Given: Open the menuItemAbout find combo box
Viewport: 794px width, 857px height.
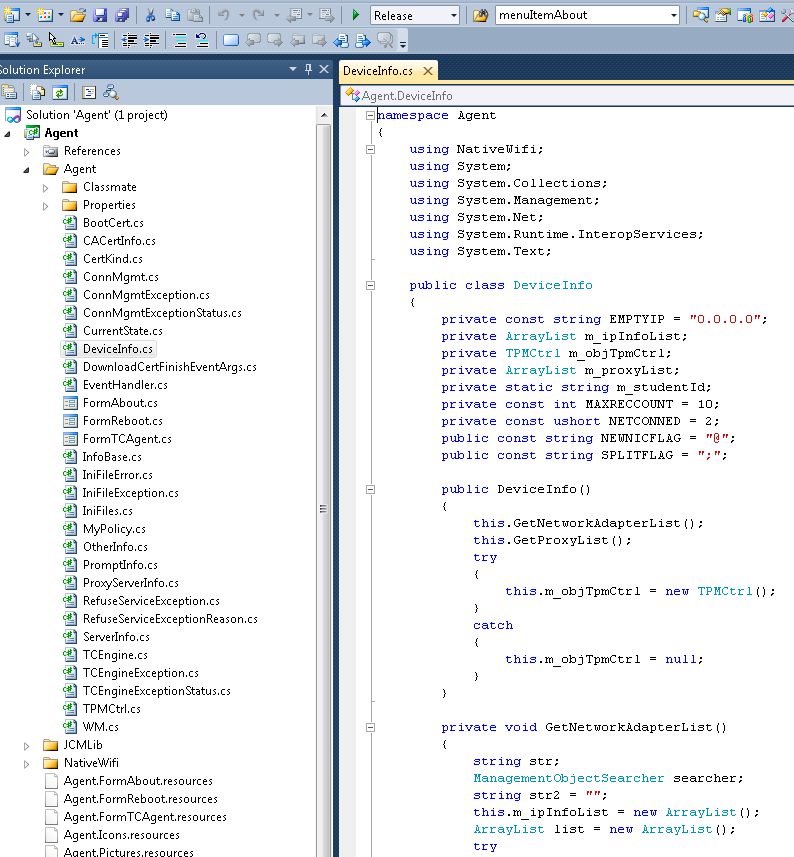Looking at the screenshot, I should 587,15.
